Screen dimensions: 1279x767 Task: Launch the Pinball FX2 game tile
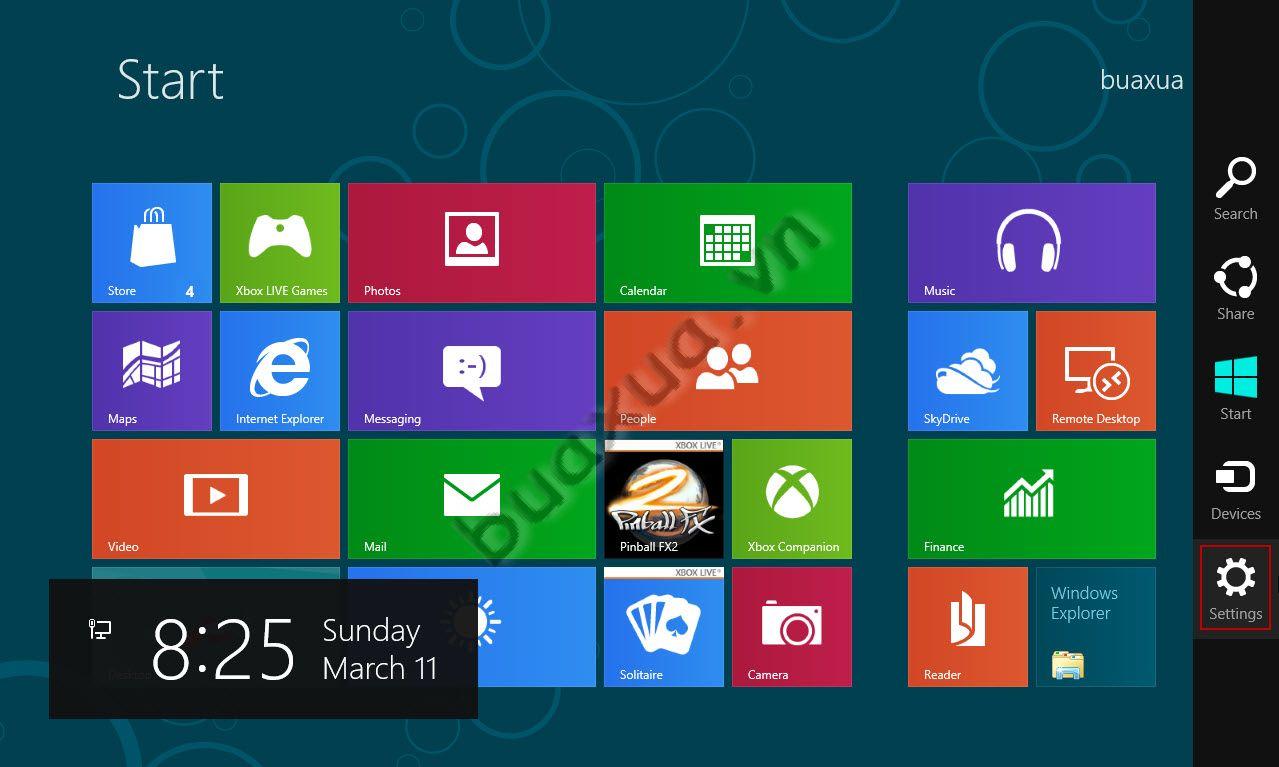pos(664,499)
